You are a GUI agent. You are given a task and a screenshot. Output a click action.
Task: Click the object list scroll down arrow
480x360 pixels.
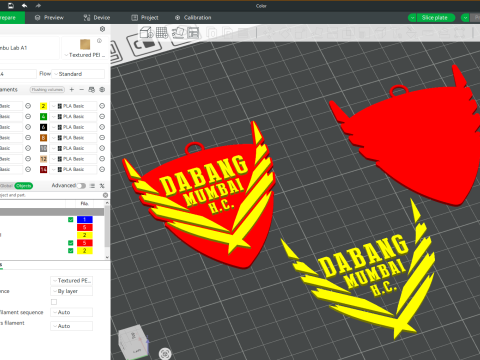107,257
